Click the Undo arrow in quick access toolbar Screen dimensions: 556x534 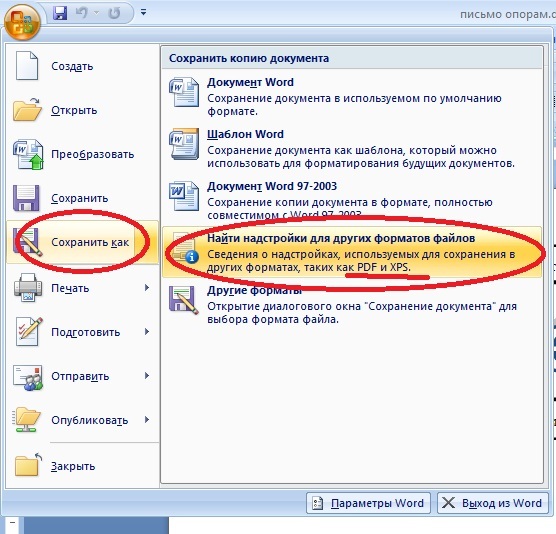coord(82,13)
